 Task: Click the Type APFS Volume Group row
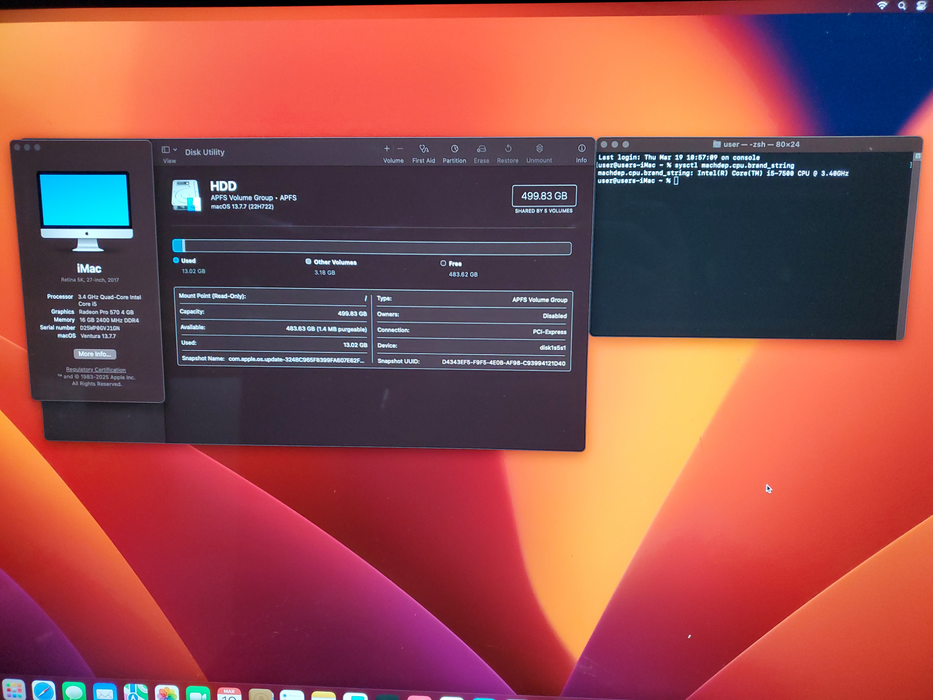point(472,299)
